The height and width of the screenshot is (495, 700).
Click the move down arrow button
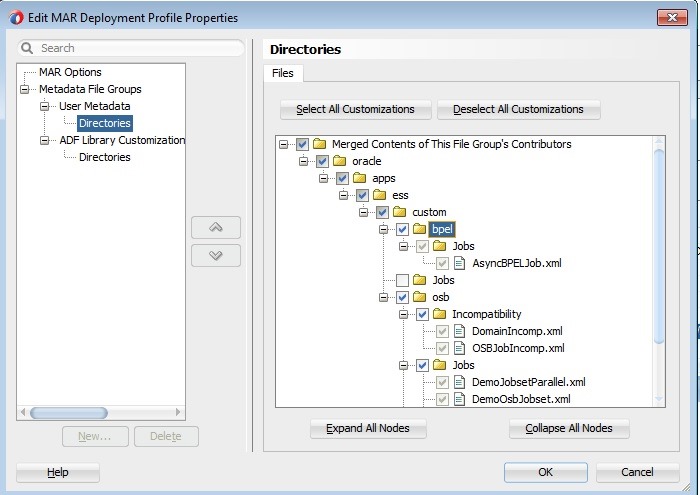216,255
